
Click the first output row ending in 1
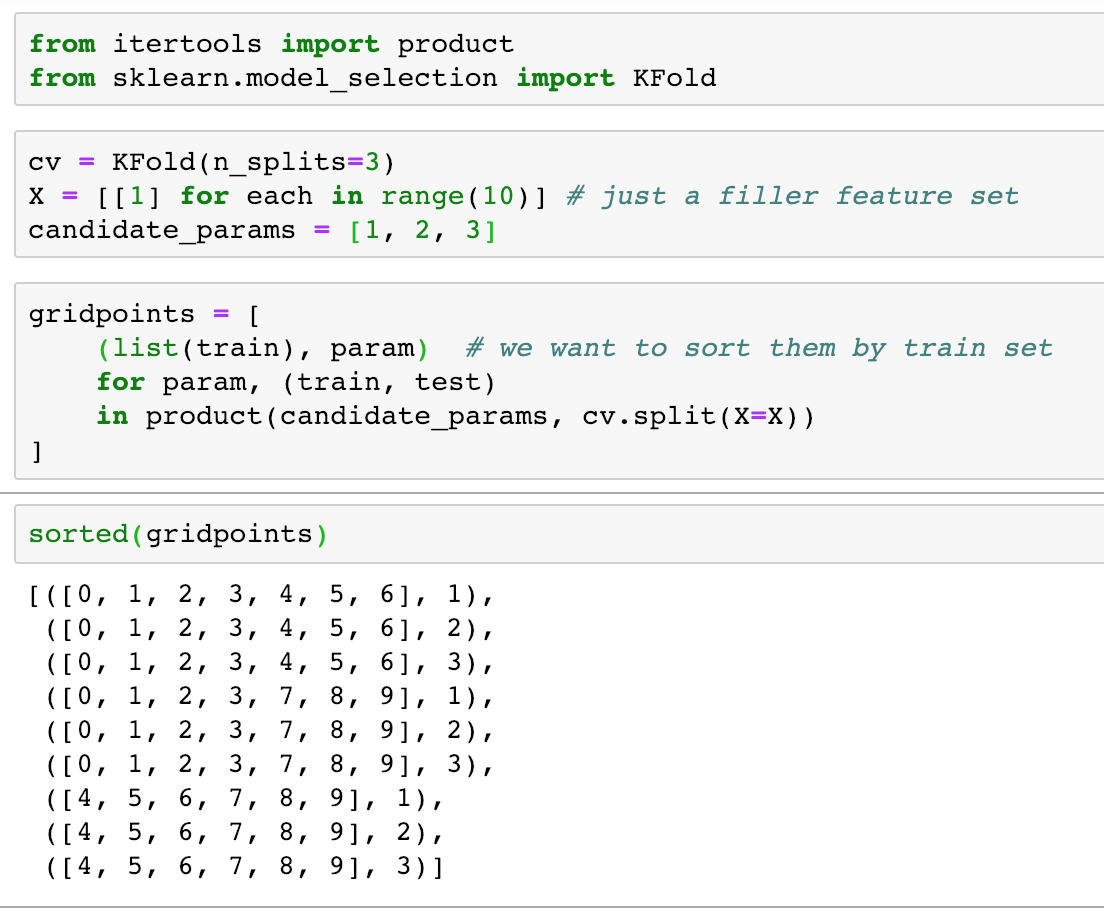pos(262,598)
